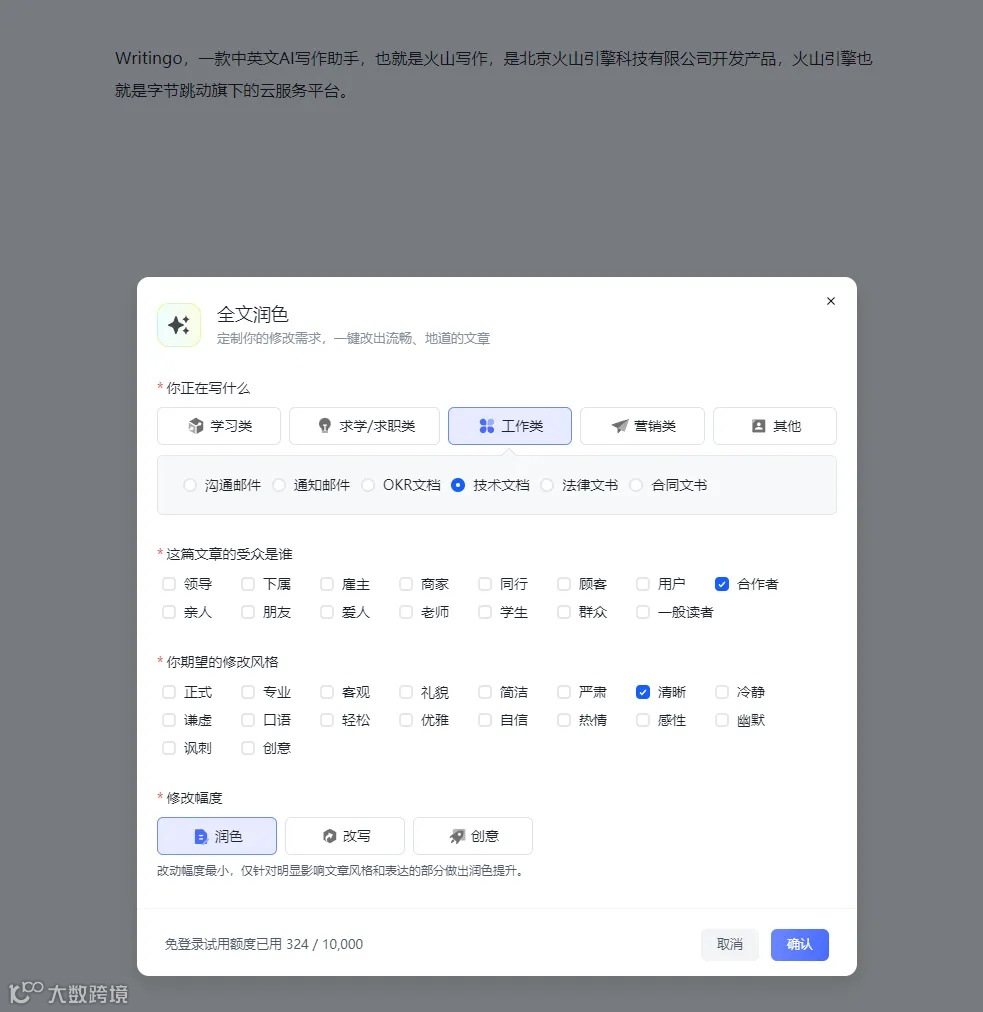
Task: Check the 学生 audience checkbox
Action: (485, 612)
